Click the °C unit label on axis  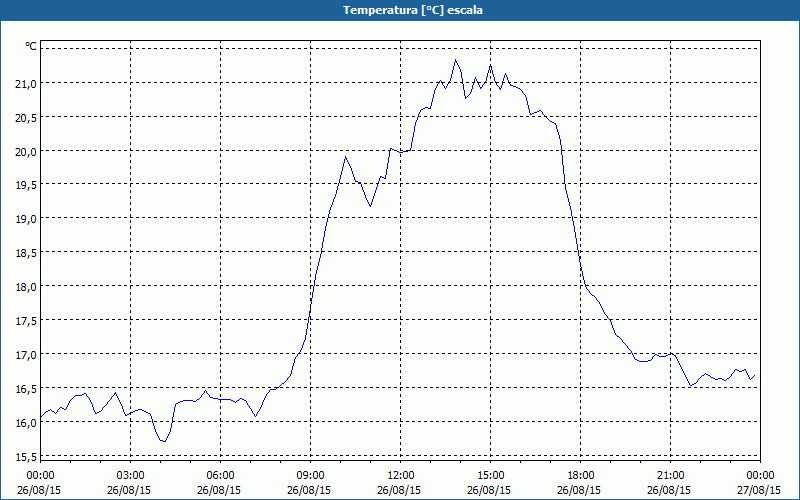(x=31, y=46)
